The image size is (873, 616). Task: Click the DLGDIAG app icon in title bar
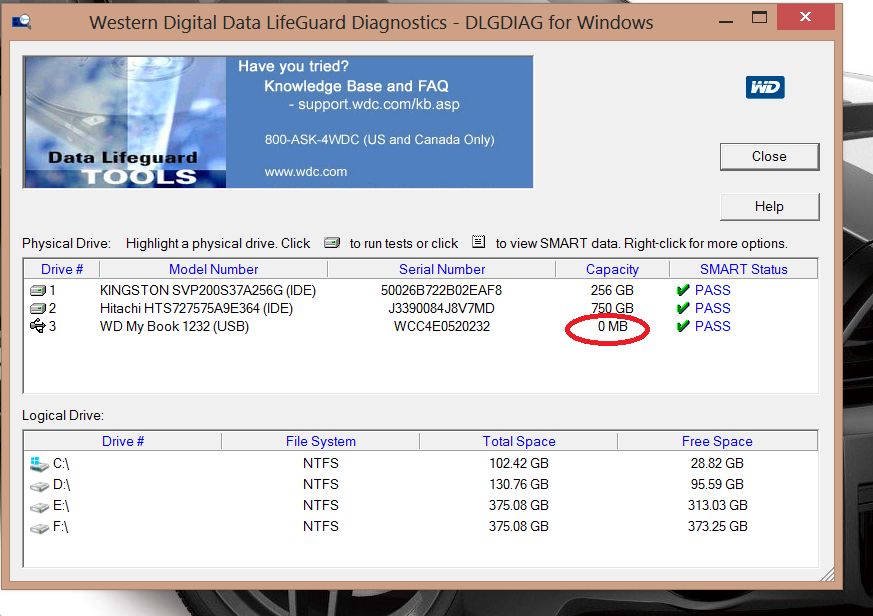point(22,22)
